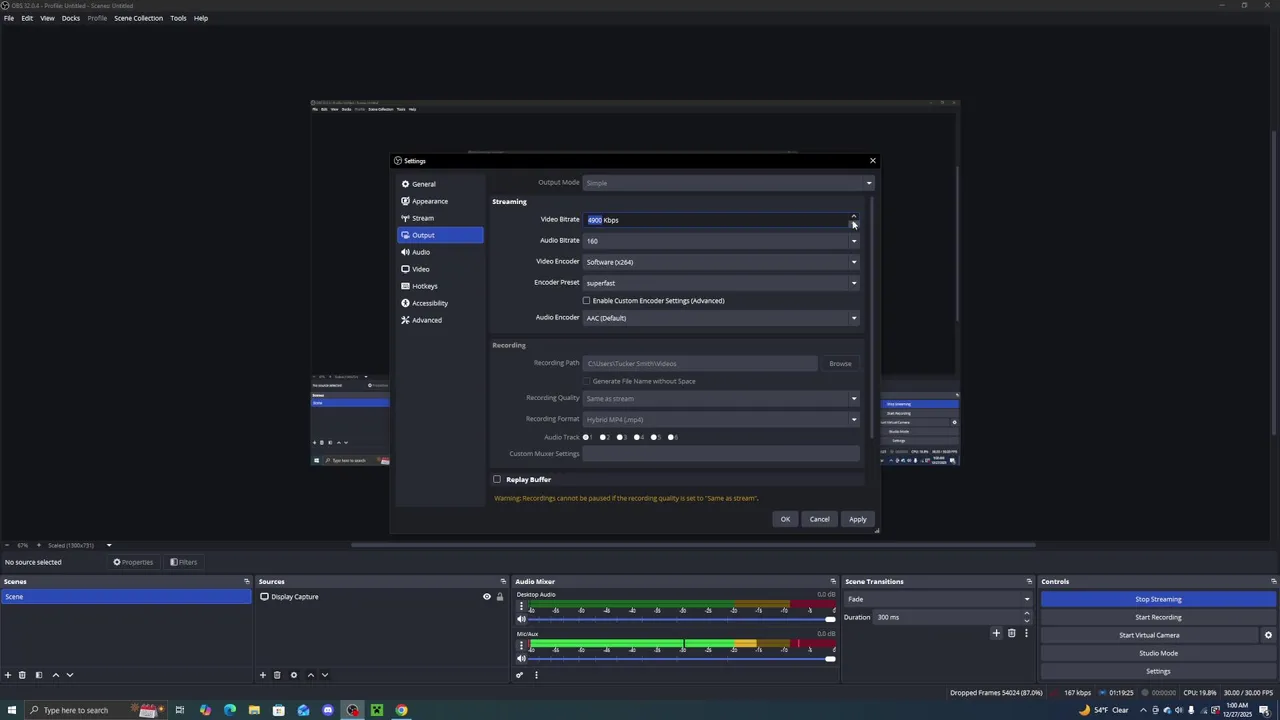
Task: Open advanced audio properties gears icon
Action: pyautogui.click(x=519, y=675)
